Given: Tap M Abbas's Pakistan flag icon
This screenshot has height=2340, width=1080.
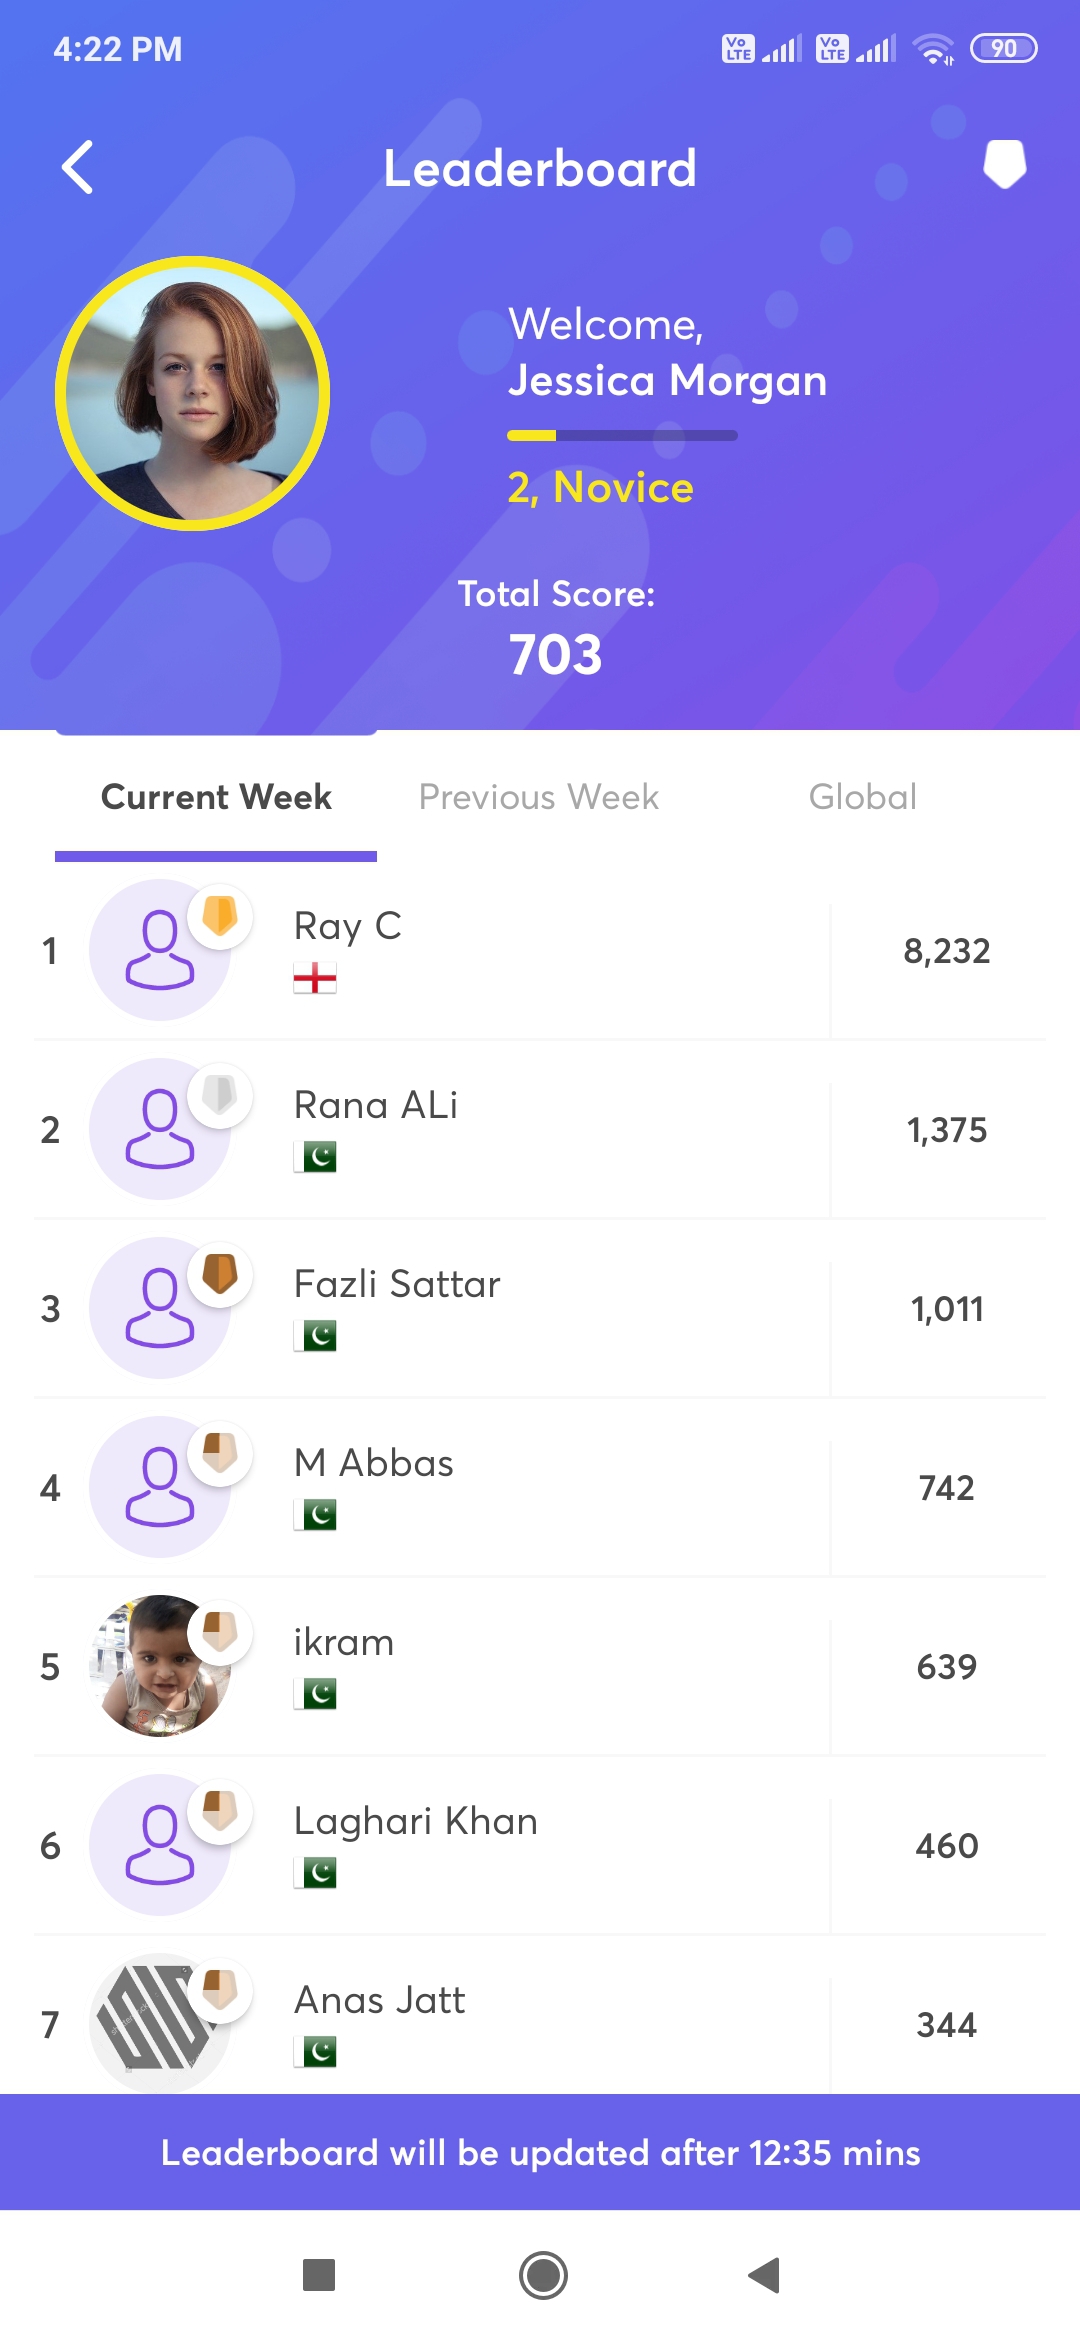Looking at the screenshot, I should tap(315, 1515).
